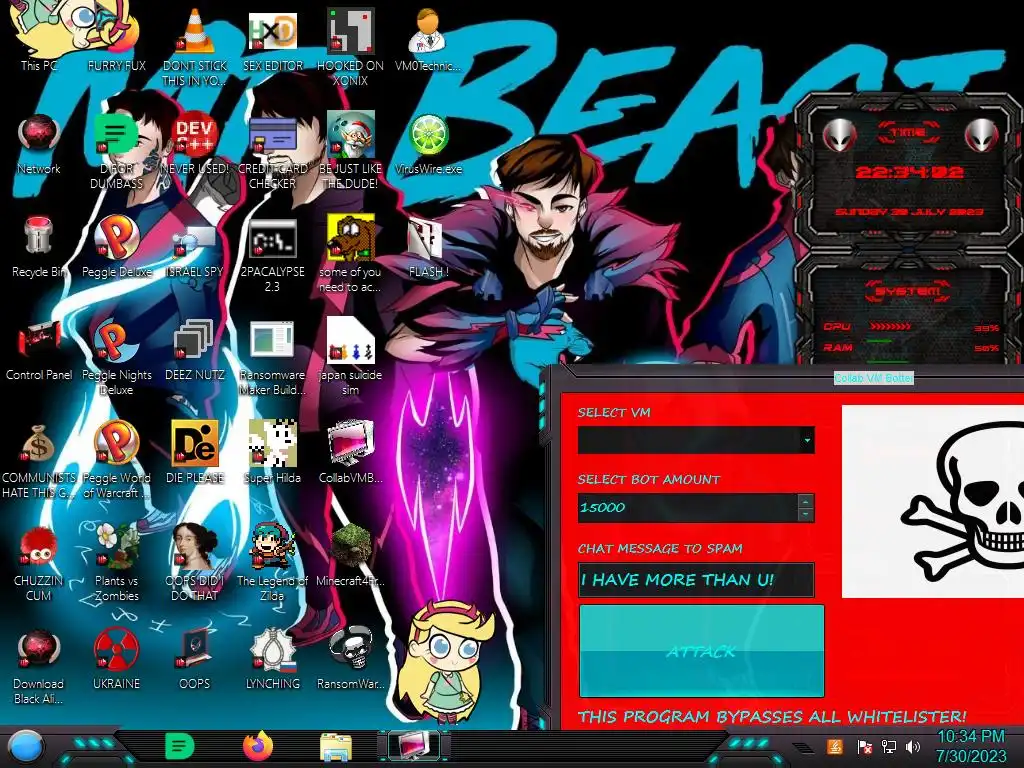
Task: Launch Plants vs Zombies
Action: click(116, 563)
